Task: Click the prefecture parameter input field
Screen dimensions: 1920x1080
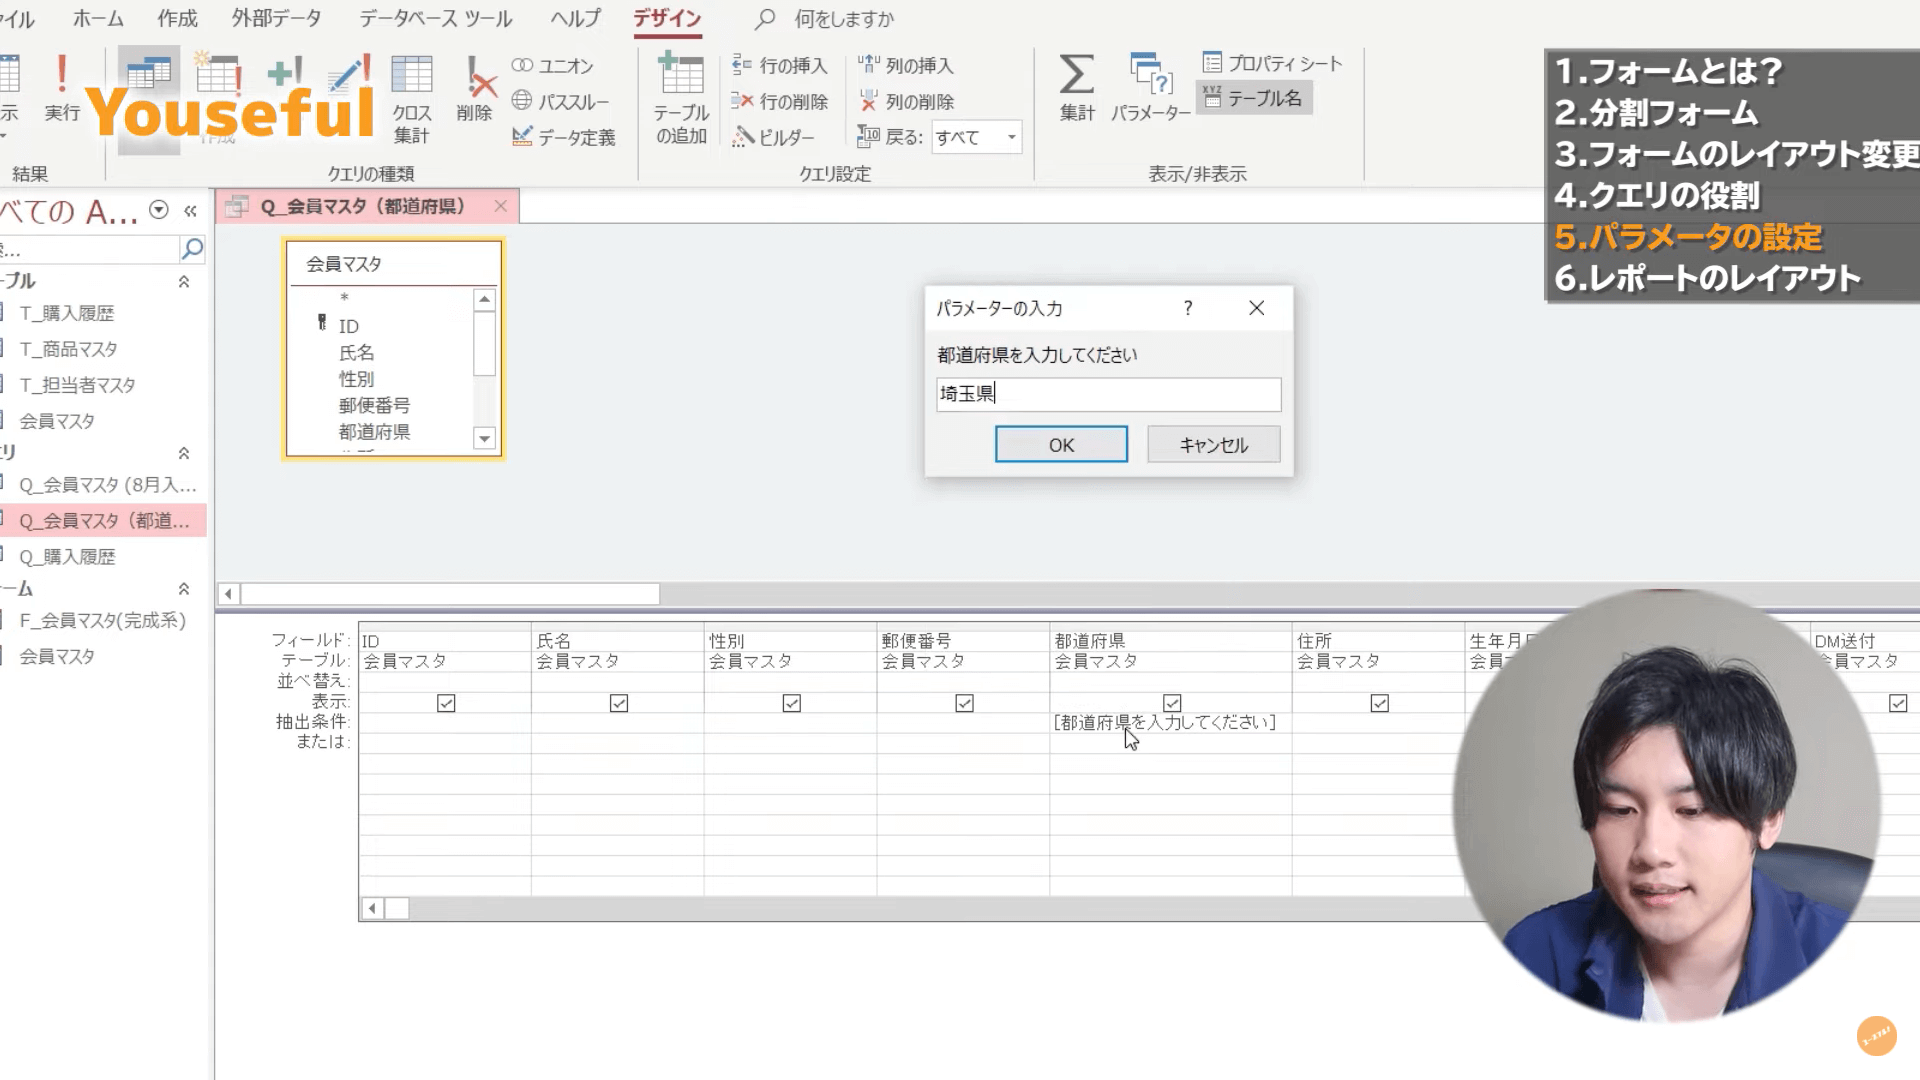Action: [1109, 394]
